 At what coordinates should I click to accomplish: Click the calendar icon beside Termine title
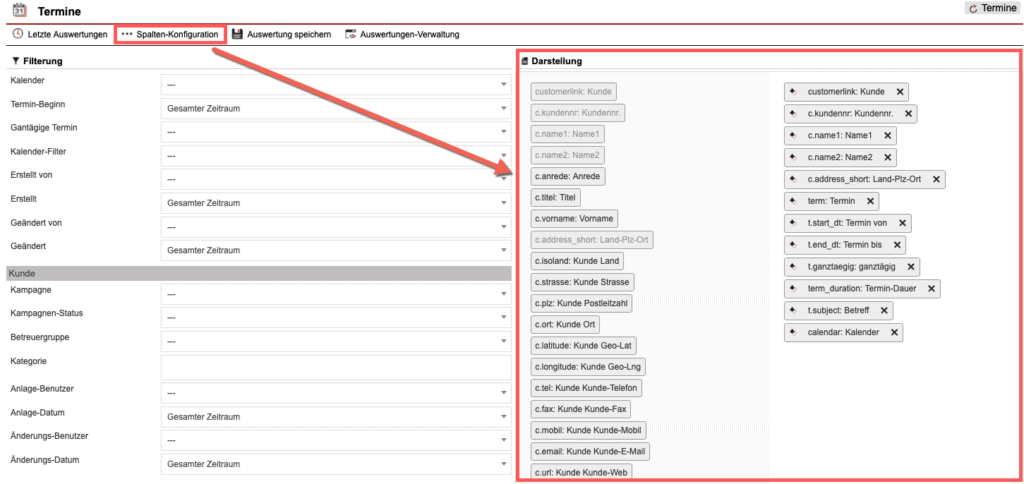(18, 10)
